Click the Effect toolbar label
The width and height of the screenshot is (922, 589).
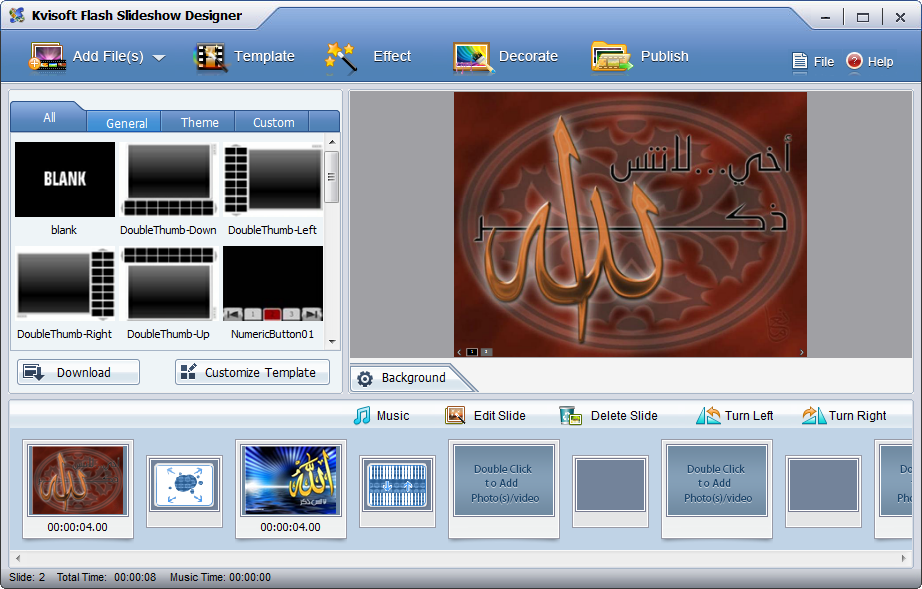point(392,56)
